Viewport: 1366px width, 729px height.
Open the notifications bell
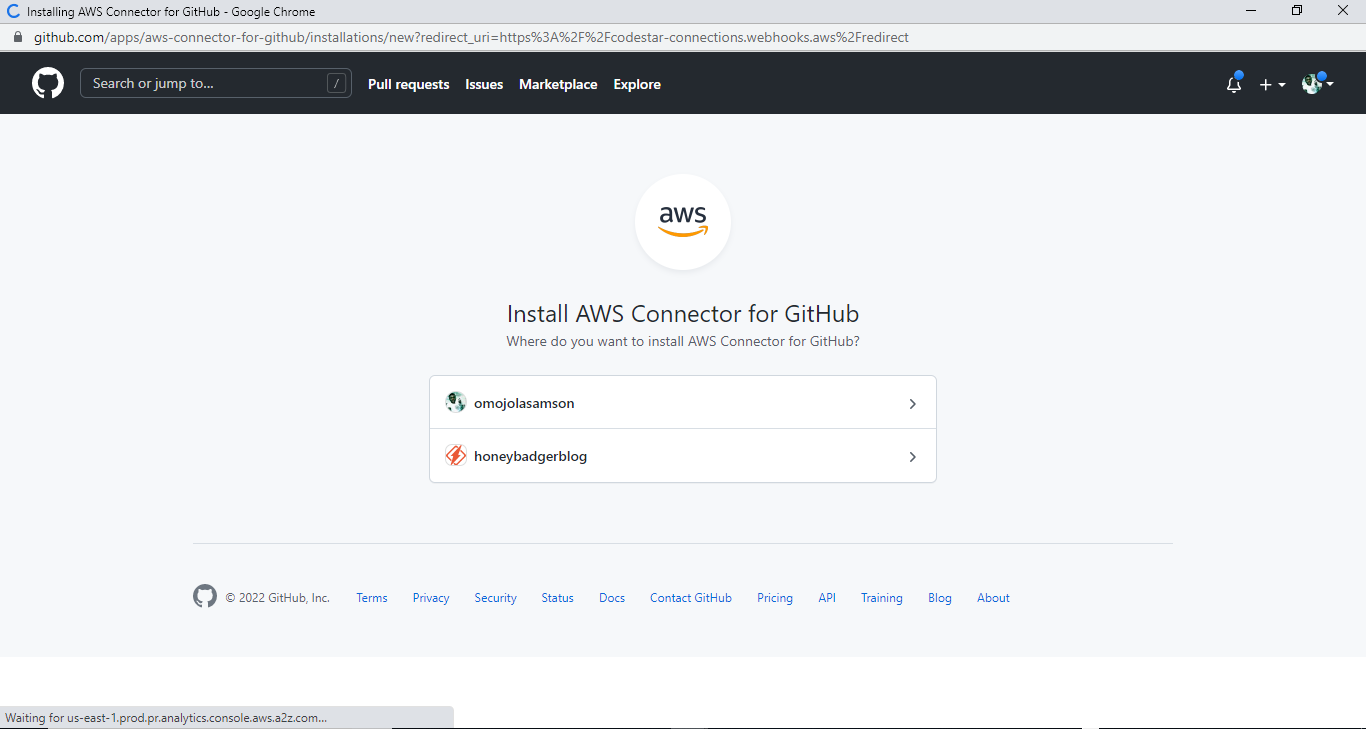(x=1234, y=85)
